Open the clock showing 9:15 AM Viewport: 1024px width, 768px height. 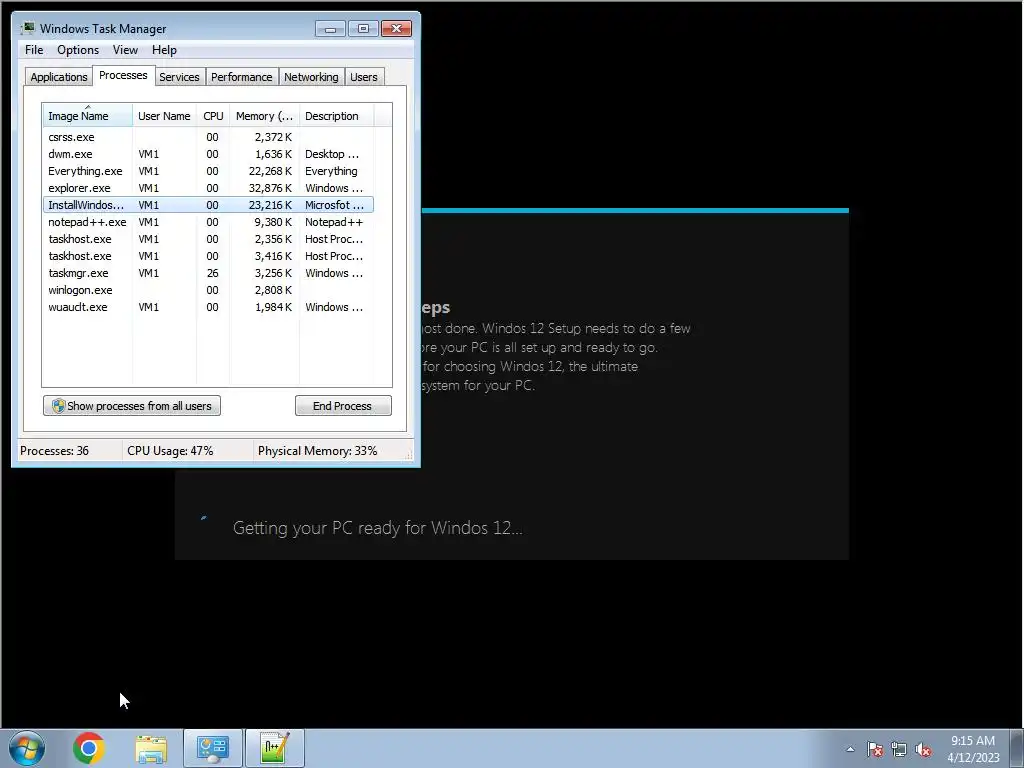[x=973, y=749]
